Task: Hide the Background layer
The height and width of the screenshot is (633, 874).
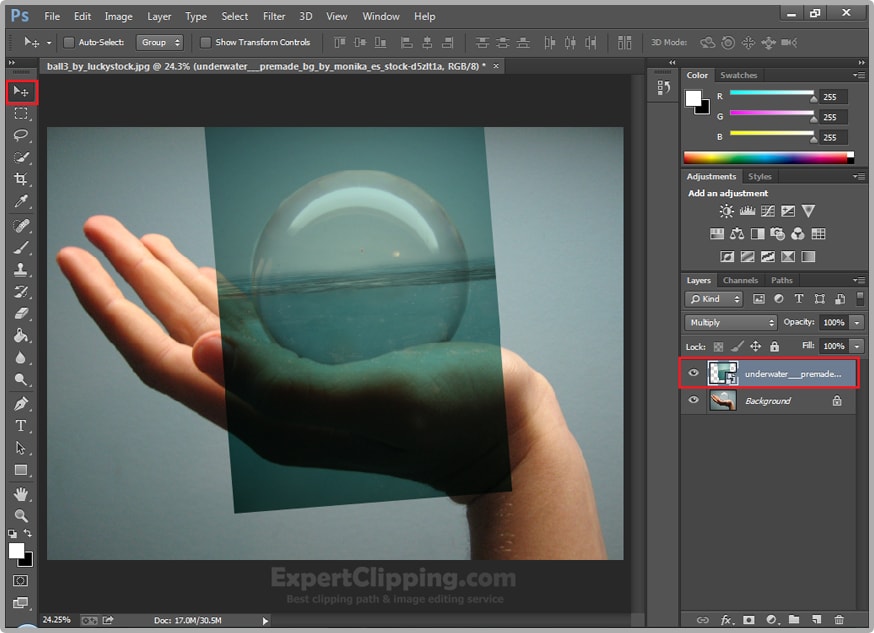Action: click(694, 401)
